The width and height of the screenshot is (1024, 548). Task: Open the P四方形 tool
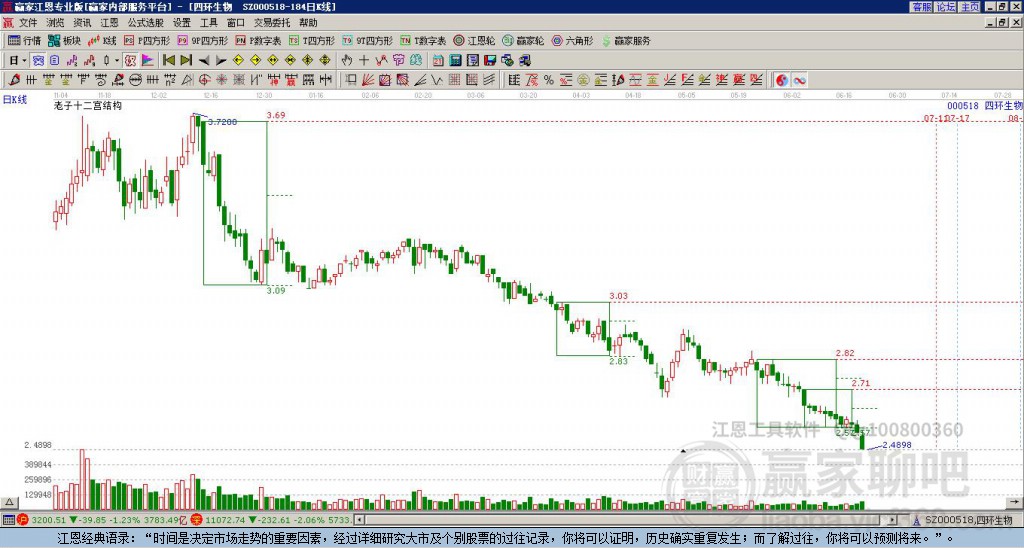click(147, 40)
